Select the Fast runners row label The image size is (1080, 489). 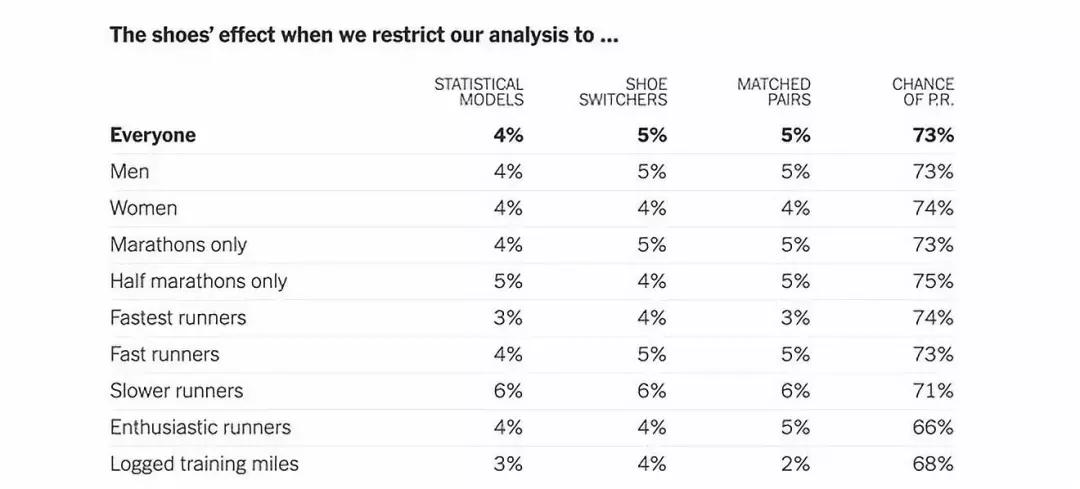164,354
